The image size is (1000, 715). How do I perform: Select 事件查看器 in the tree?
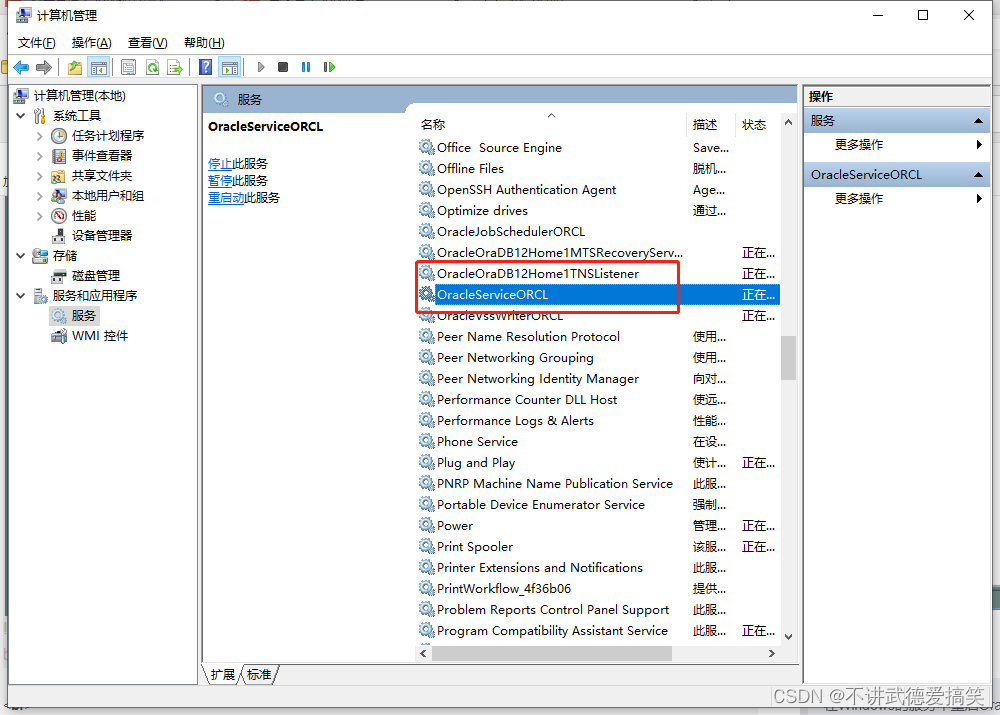point(101,156)
